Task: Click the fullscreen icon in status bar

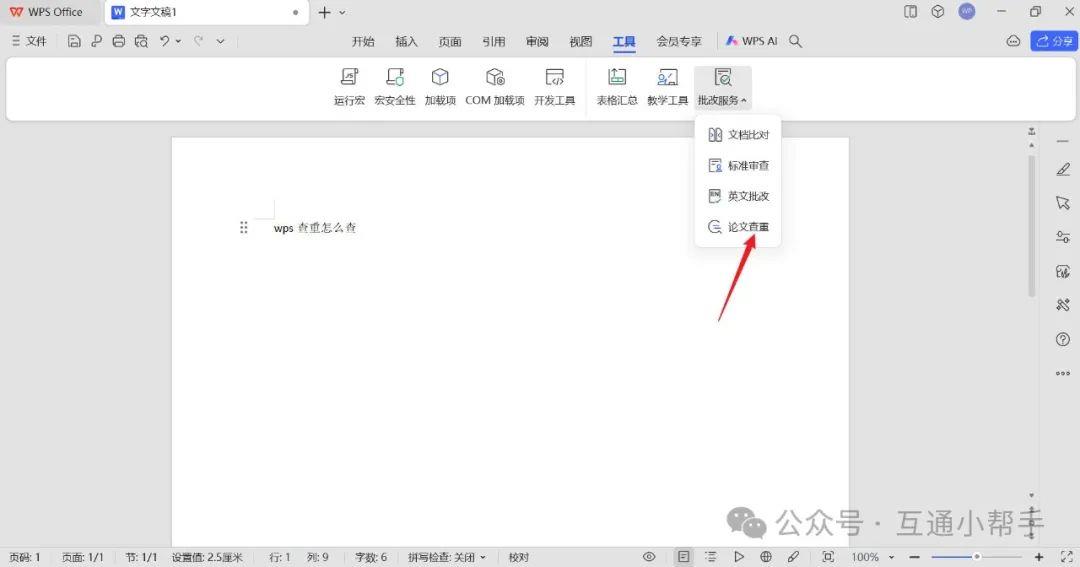Action: pyautogui.click(x=1066, y=557)
